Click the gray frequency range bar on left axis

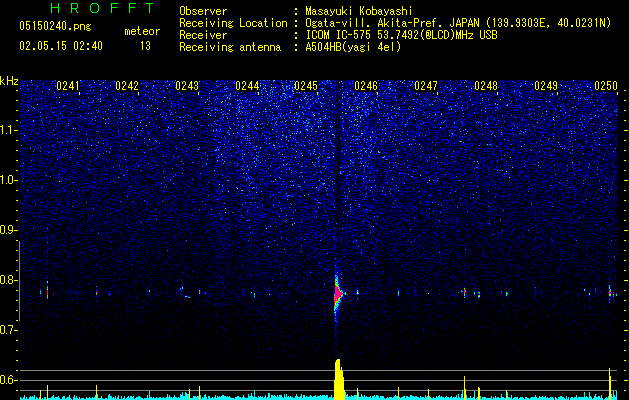click(x=19, y=281)
